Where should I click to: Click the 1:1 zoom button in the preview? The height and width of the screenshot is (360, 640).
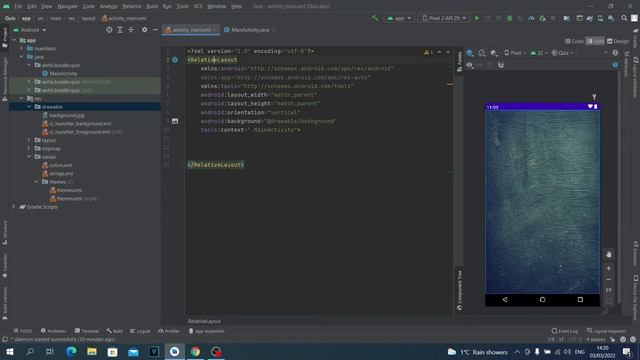tap(609, 290)
